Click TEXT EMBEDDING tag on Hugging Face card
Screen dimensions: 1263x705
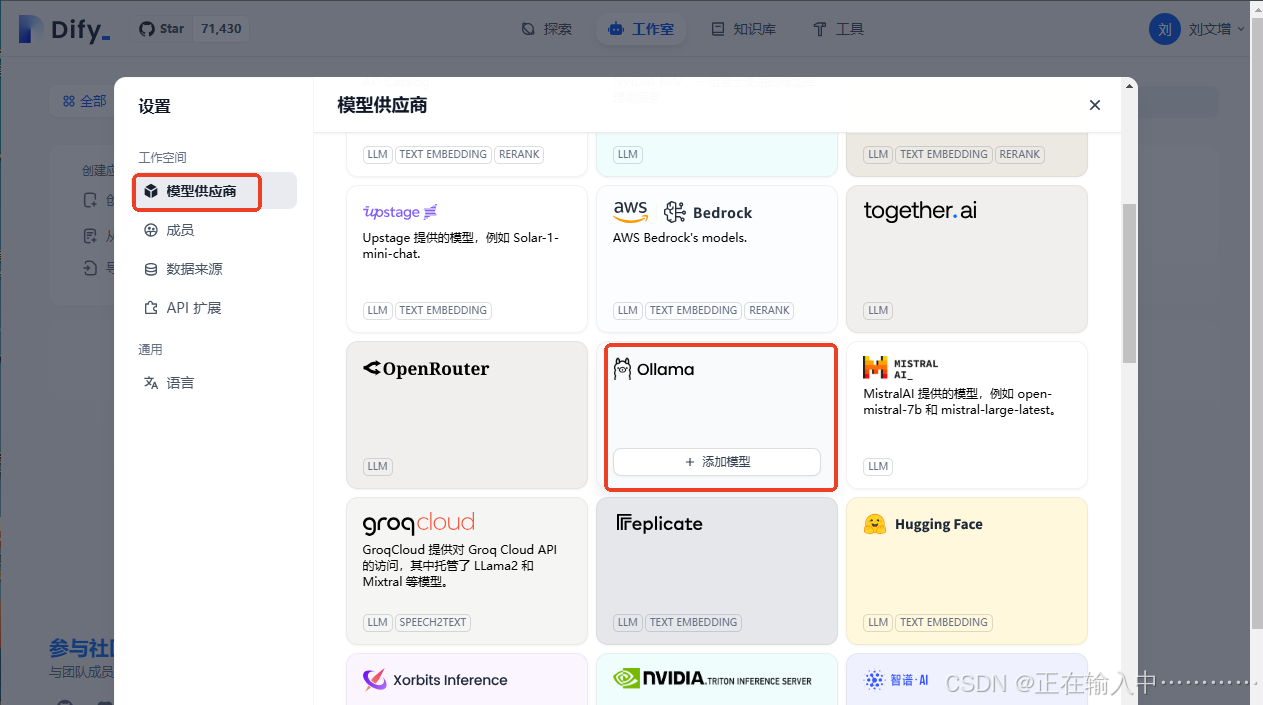pos(944,622)
